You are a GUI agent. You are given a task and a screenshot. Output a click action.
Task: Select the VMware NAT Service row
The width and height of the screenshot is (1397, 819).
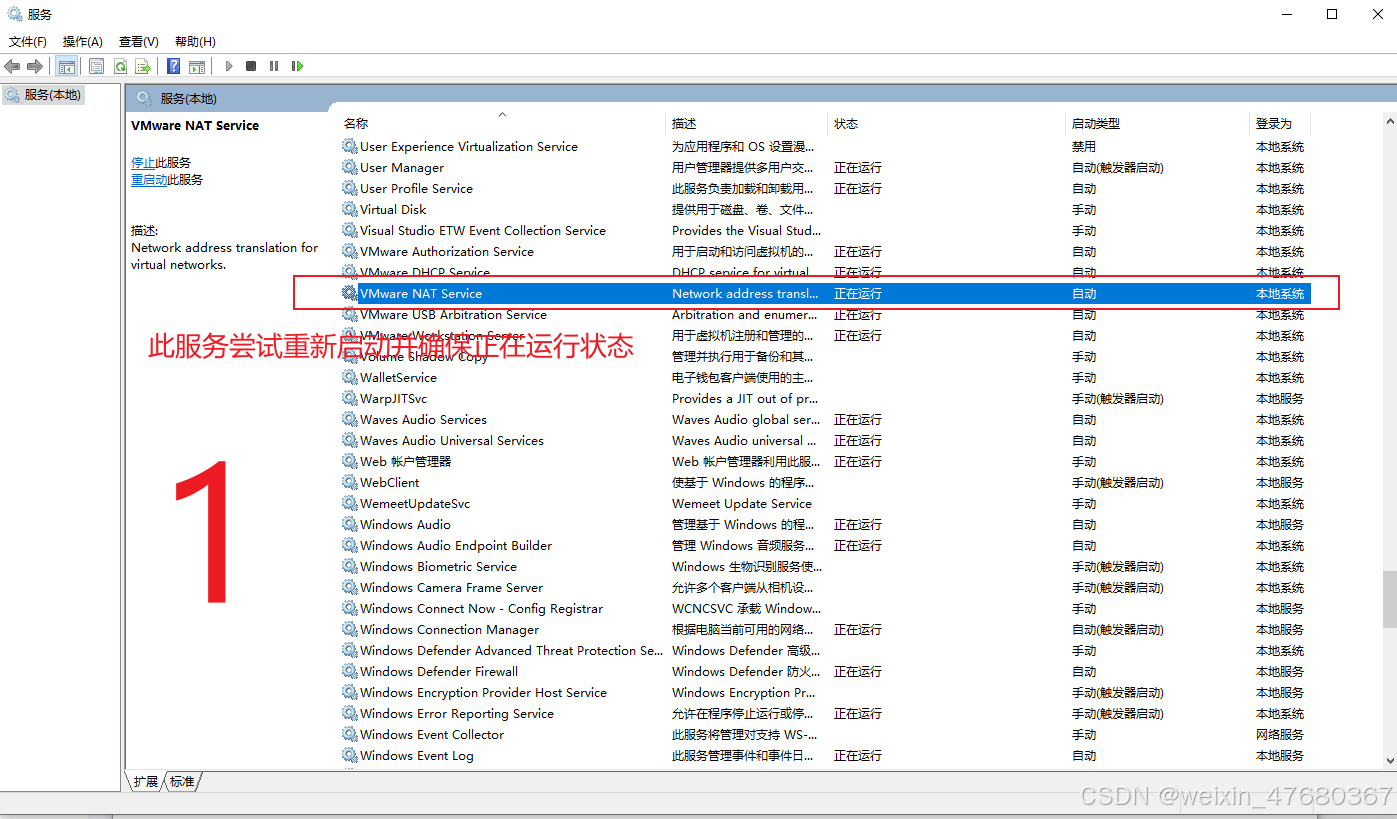825,293
